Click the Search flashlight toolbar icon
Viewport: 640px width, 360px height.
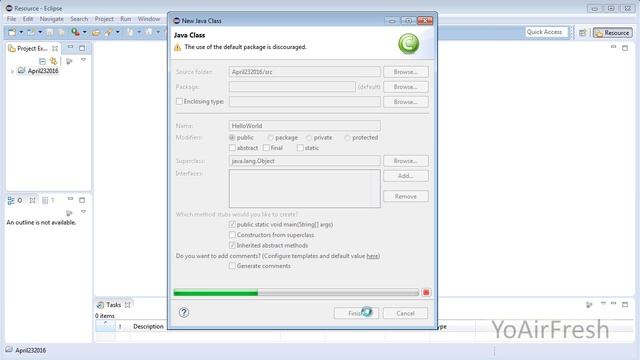[x=109, y=32]
